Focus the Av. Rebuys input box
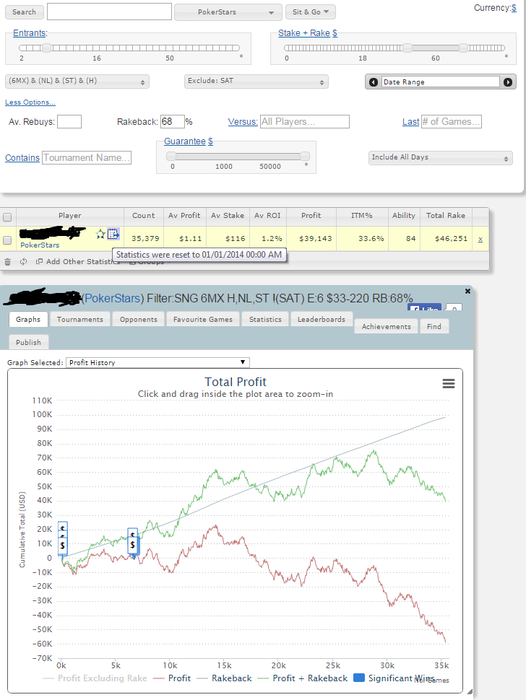The image size is (526, 700). point(69,122)
